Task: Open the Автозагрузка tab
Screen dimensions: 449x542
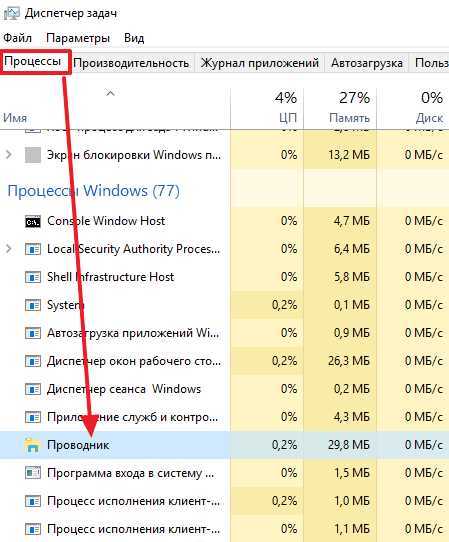Action: pos(367,63)
